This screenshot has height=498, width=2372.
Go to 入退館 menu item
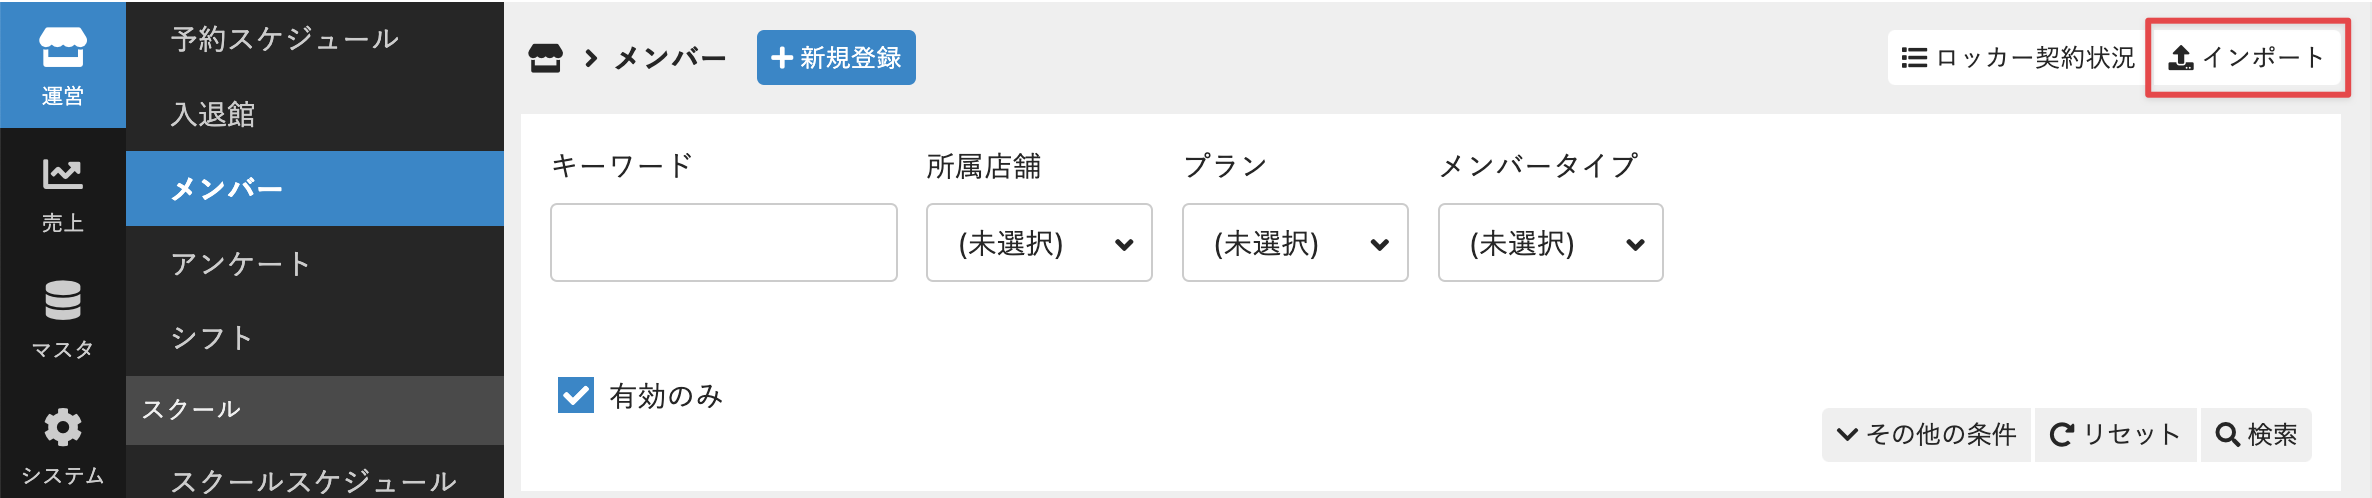[213, 114]
